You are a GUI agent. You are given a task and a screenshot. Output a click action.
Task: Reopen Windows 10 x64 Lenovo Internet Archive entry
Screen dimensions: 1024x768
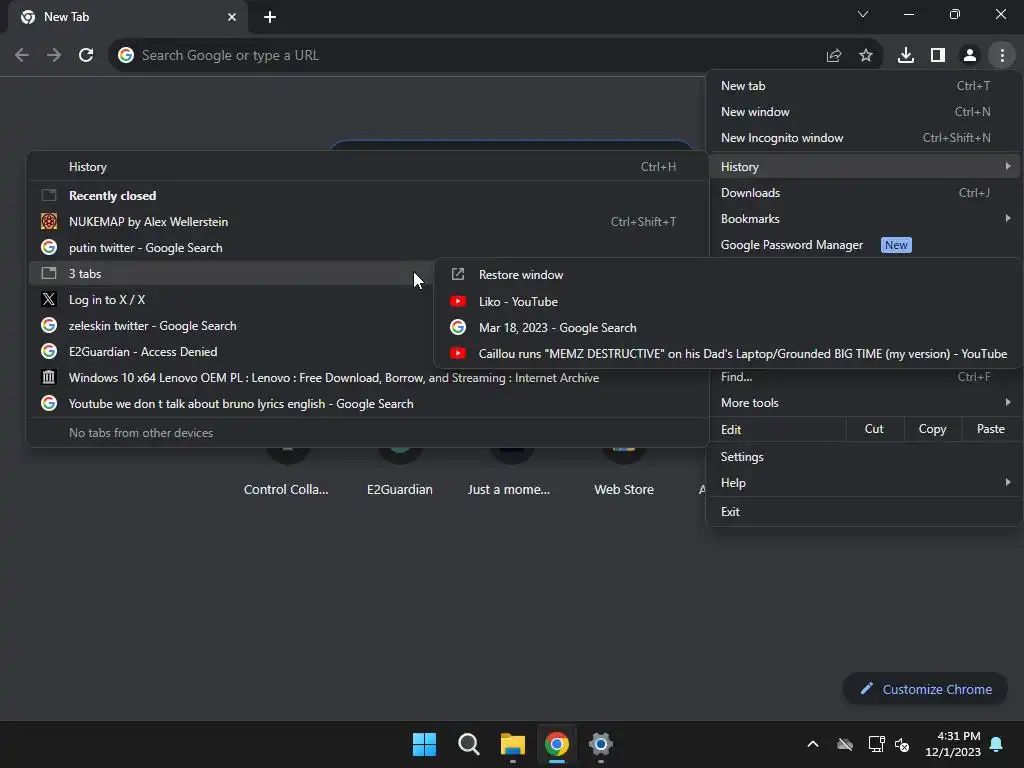(368, 377)
